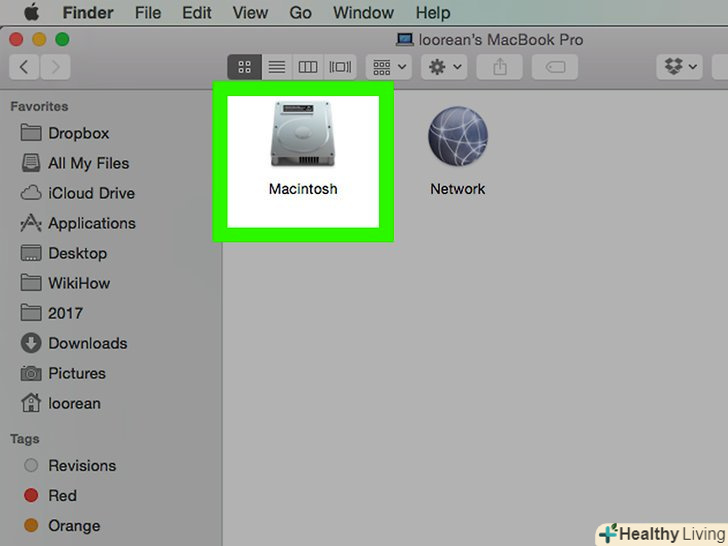Open the Edit menu

click(197, 13)
